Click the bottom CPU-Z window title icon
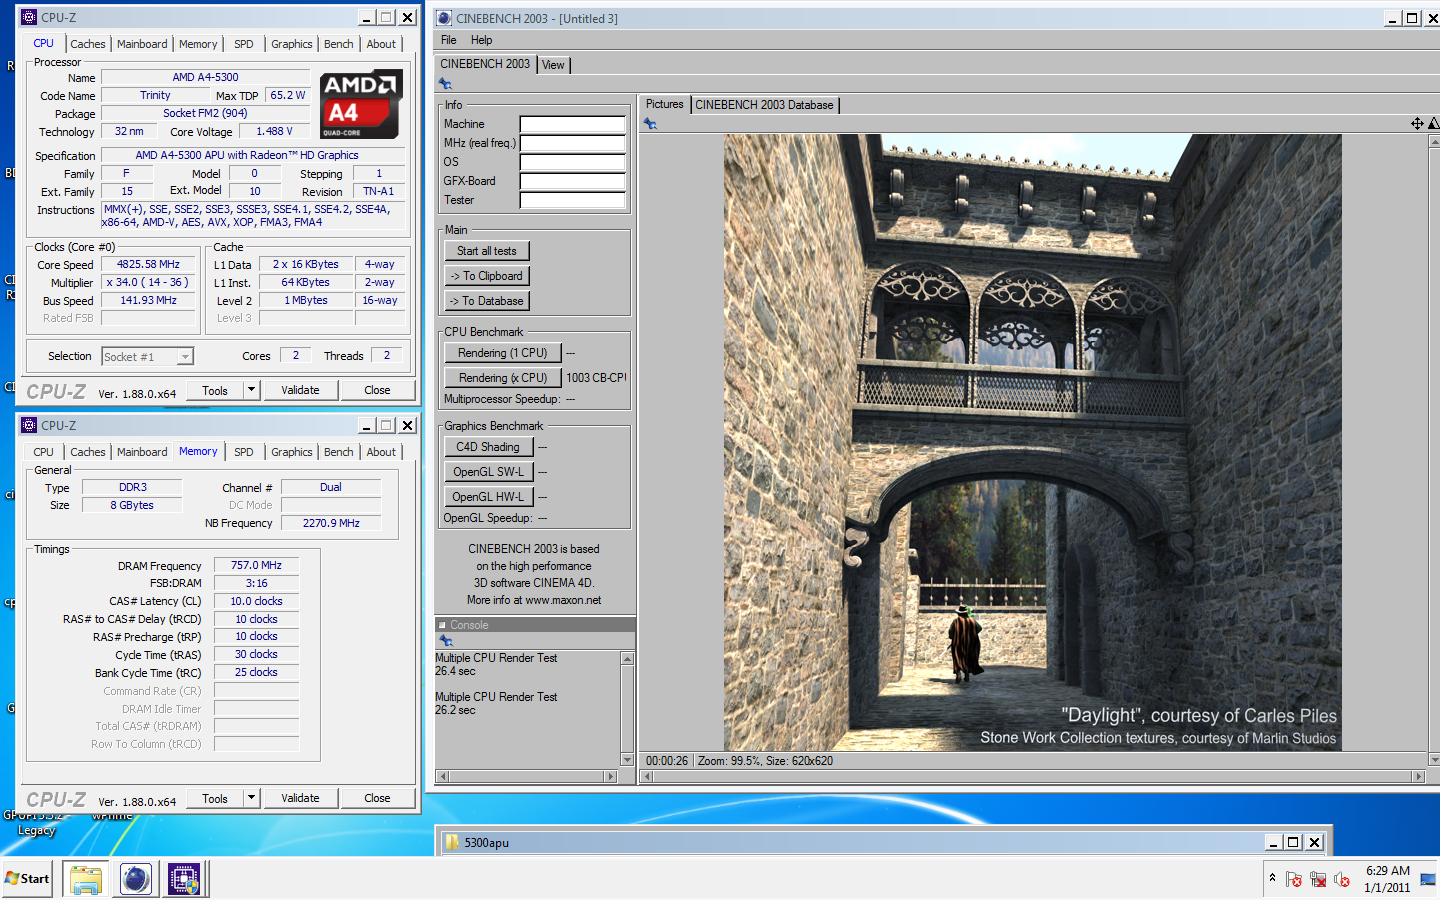The image size is (1440, 900). click(29, 425)
